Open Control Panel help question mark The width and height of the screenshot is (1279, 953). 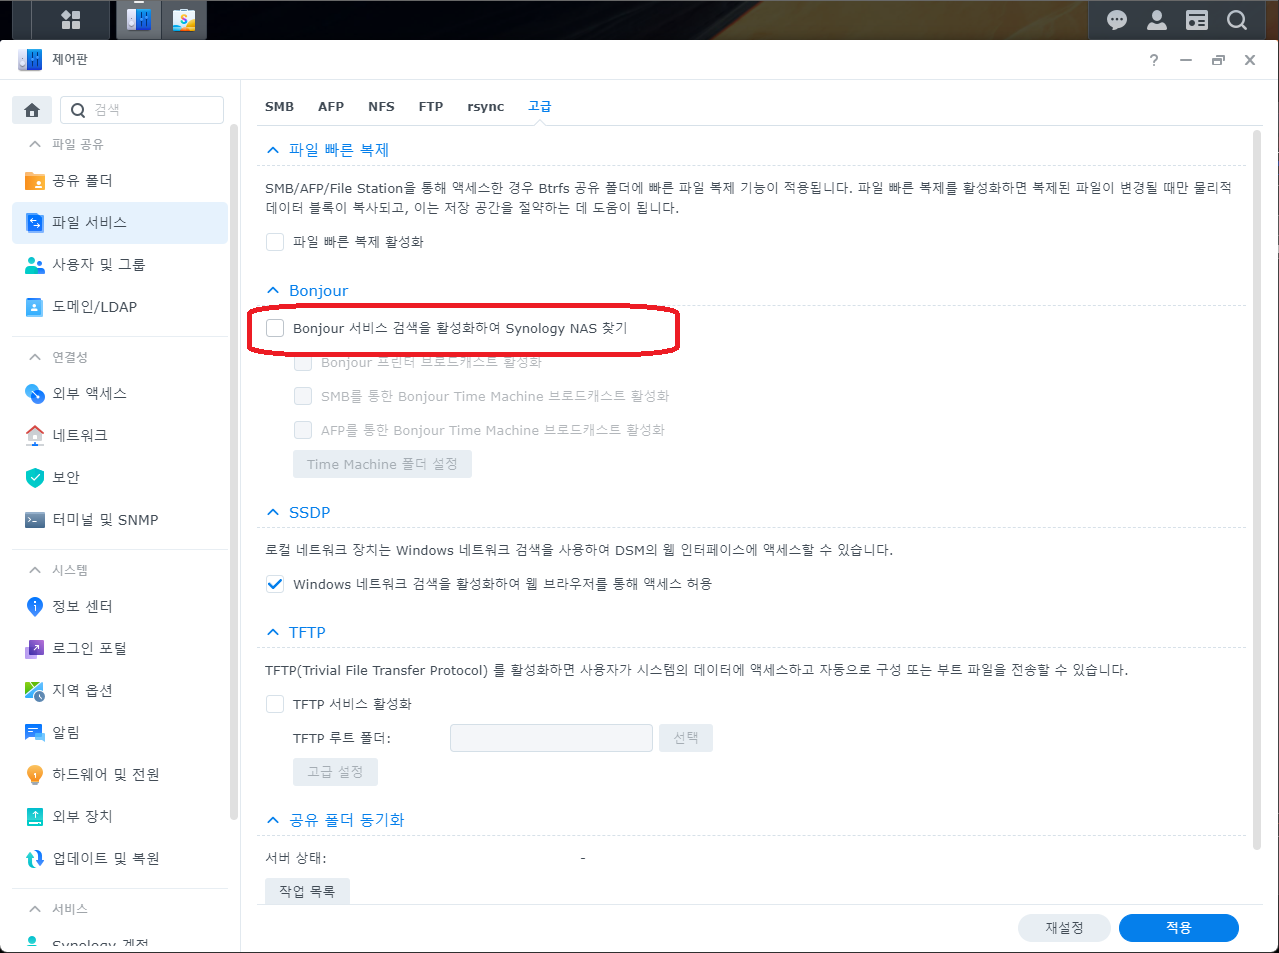tap(1154, 60)
